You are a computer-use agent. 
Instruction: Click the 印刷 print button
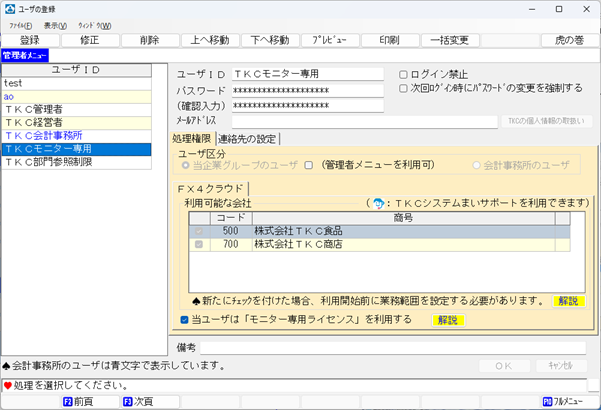click(x=390, y=40)
